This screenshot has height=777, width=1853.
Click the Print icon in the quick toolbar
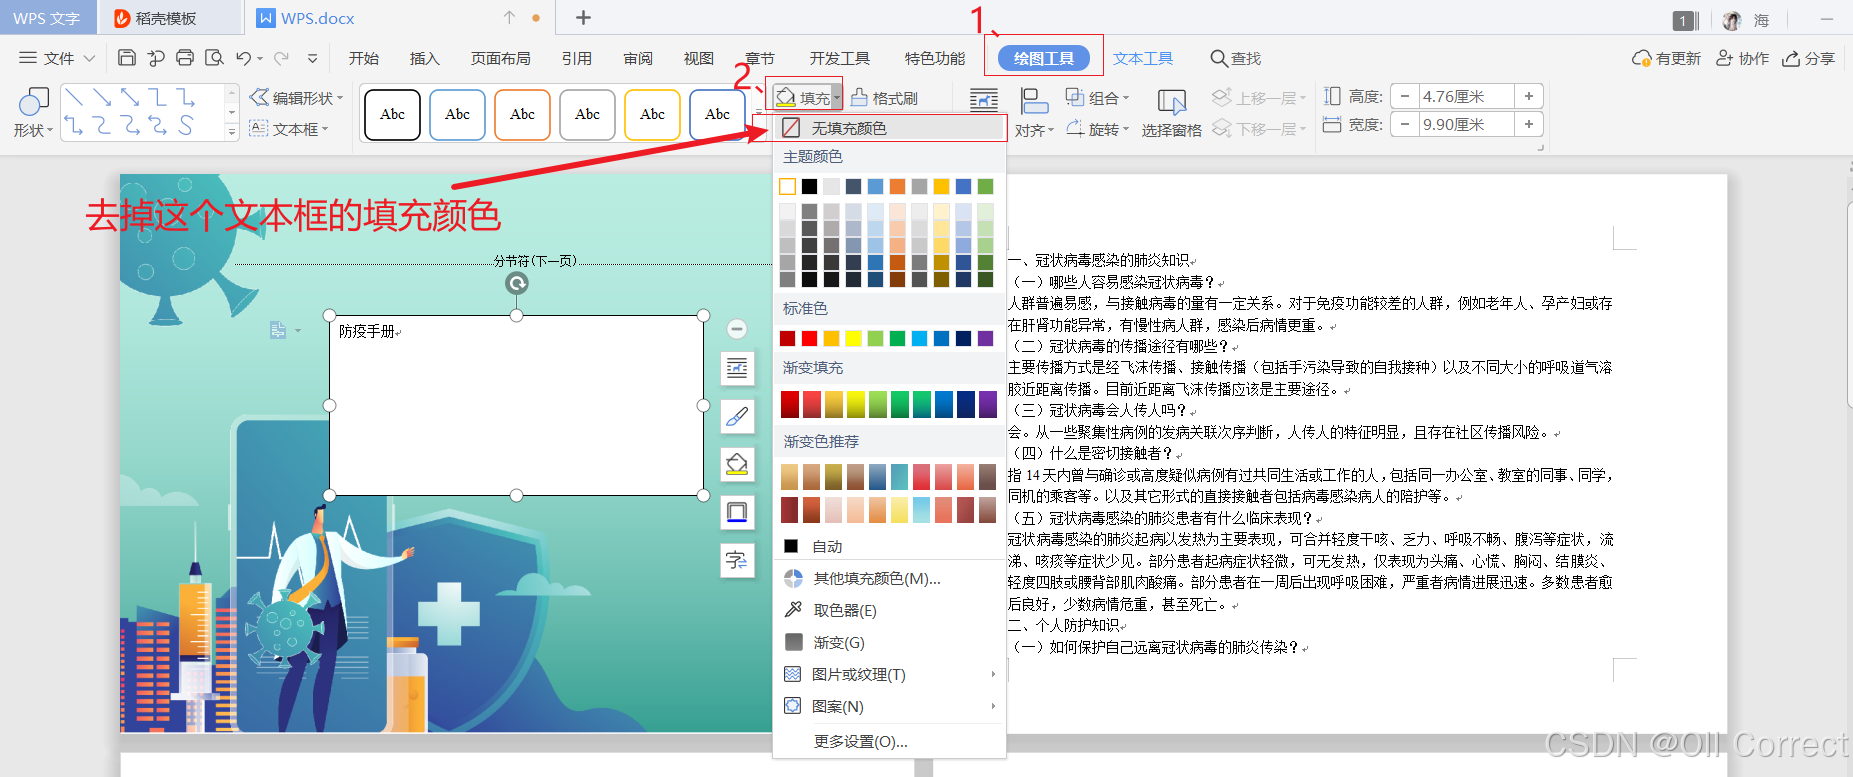pyautogui.click(x=185, y=58)
